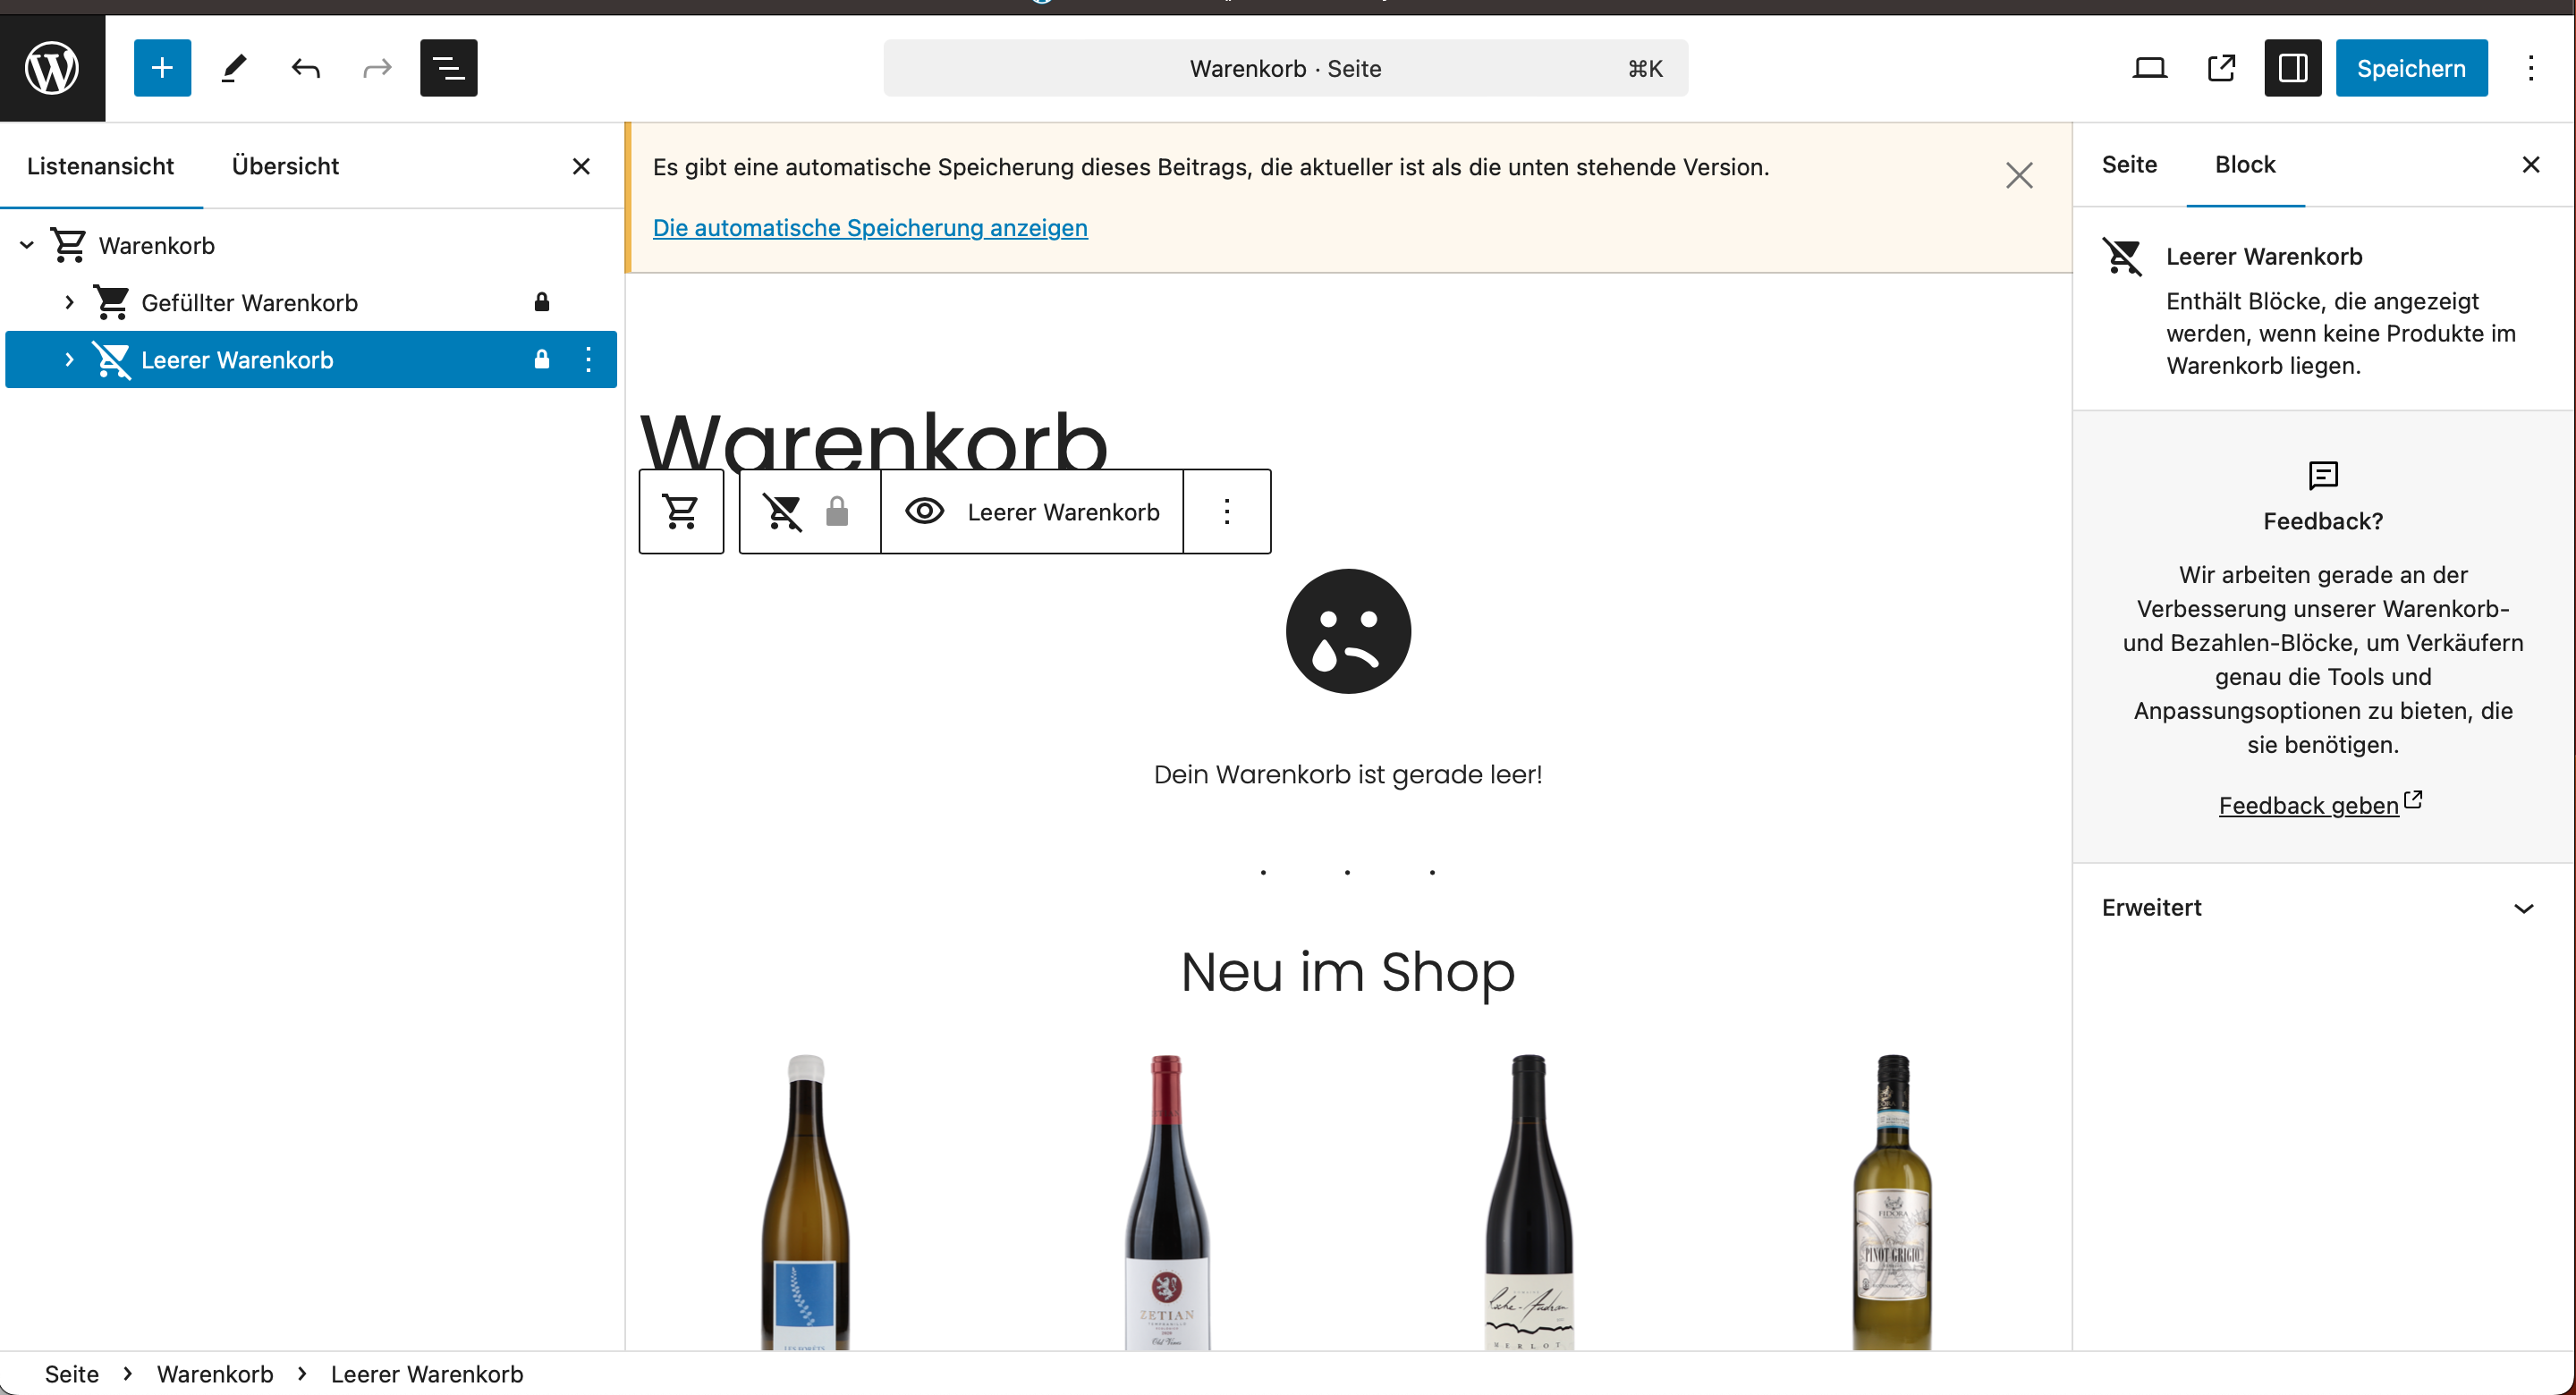This screenshot has width=2576, height=1395.
Task: Collapse the Warenkorb tree root
Action: tap(27, 245)
